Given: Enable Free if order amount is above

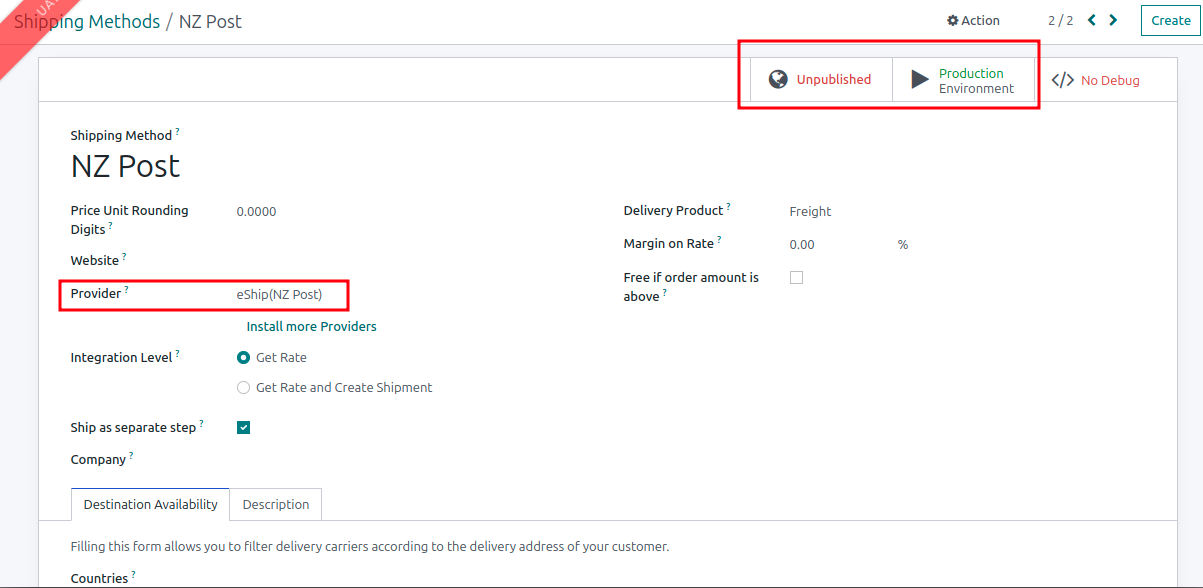Looking at the screenshot, I should (796, 278).
